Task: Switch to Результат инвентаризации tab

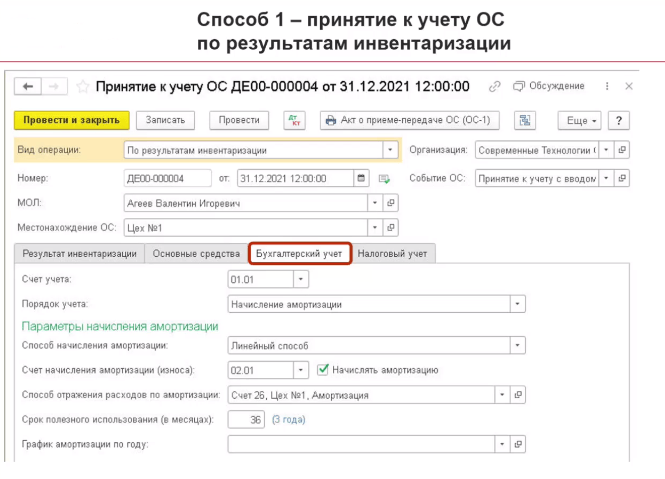Action: tap(79, 254)
